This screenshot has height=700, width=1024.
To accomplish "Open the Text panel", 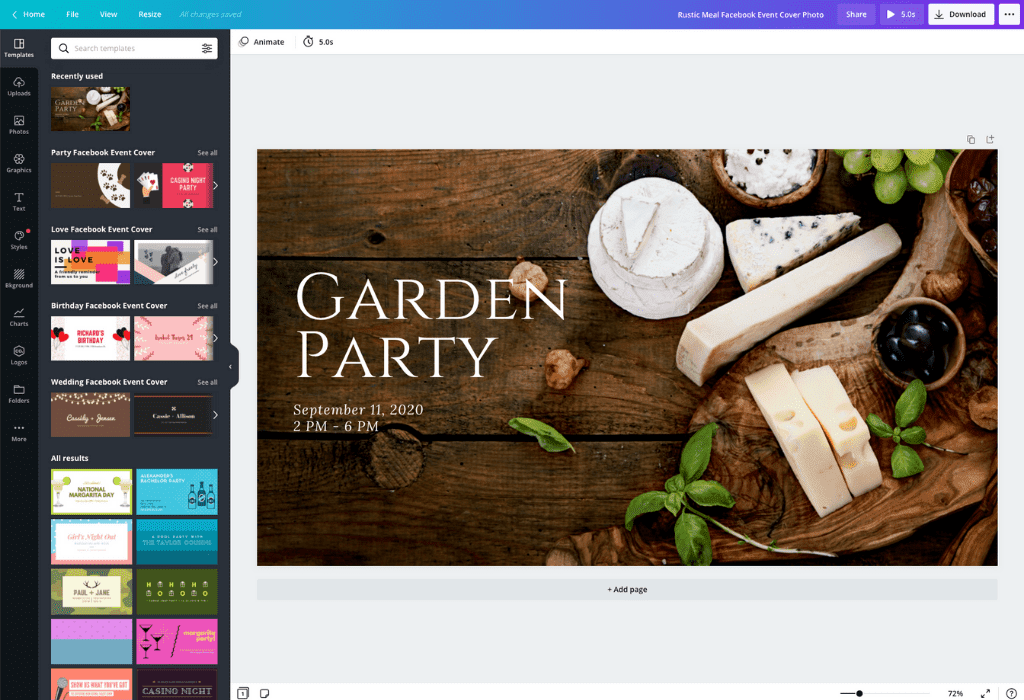I will tap(19, 200).
